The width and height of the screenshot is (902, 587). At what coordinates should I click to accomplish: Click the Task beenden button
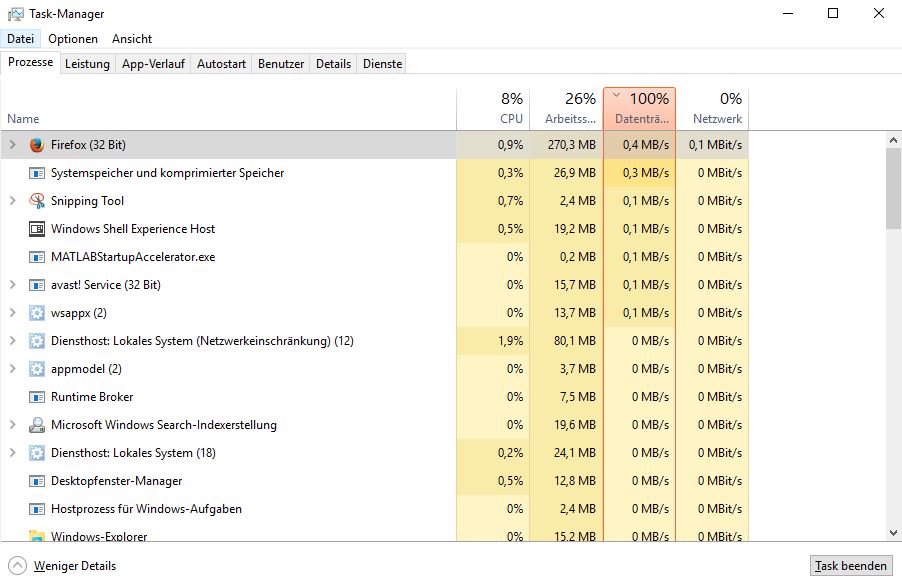851,566
